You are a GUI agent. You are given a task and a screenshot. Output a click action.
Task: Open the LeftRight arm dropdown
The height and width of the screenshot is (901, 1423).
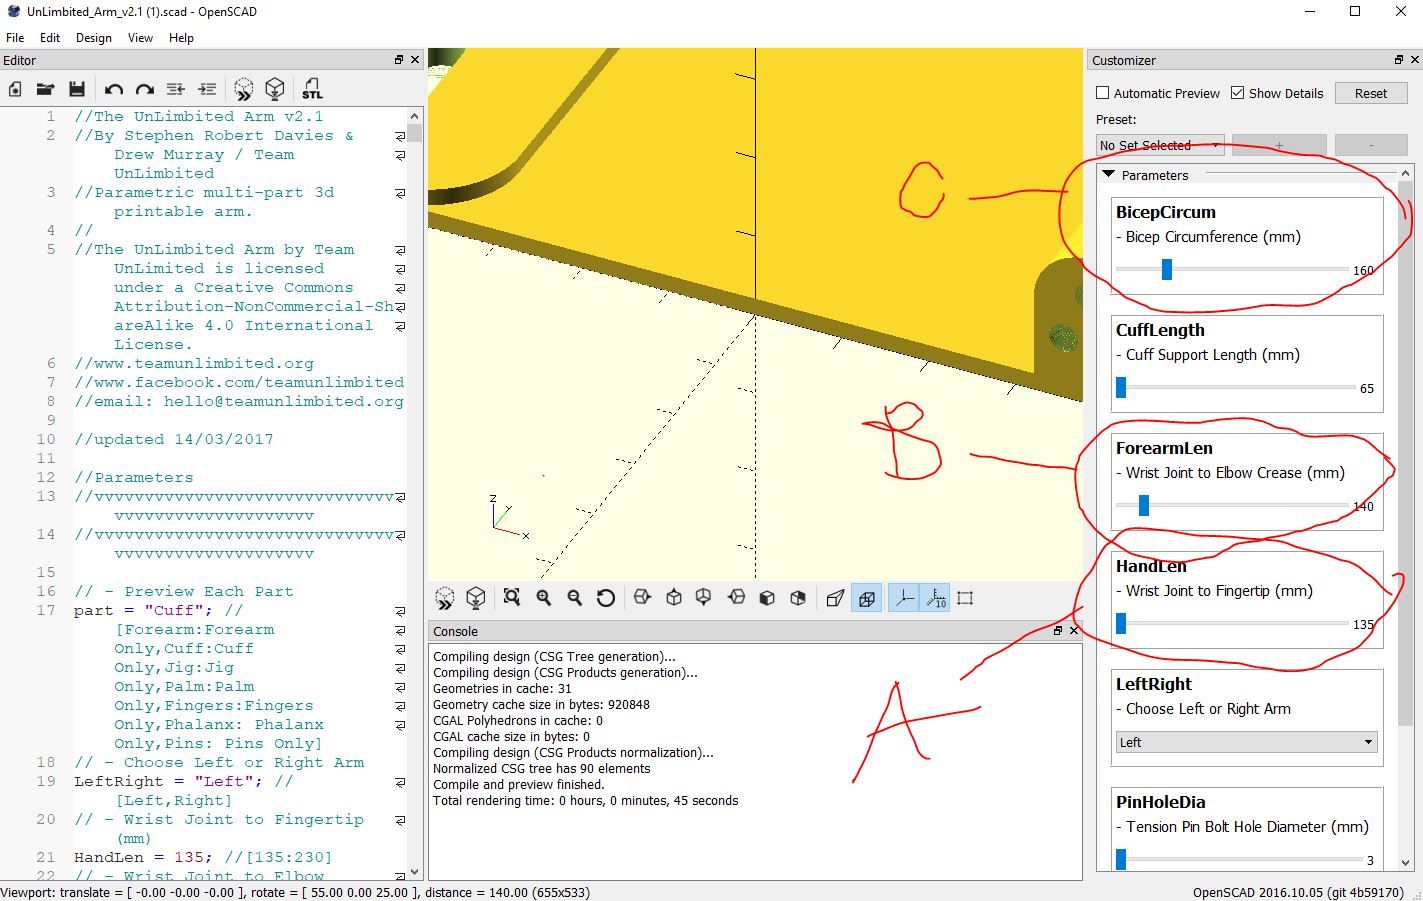click(x=1246, y=742)
